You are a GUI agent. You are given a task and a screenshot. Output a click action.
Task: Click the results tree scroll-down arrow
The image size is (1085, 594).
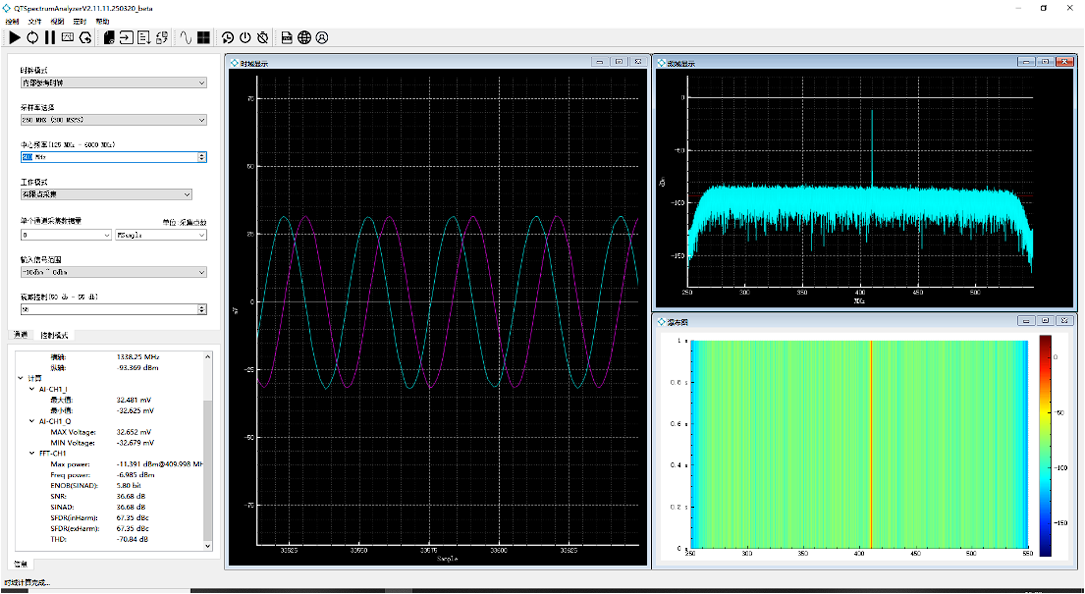pos(208,546)
